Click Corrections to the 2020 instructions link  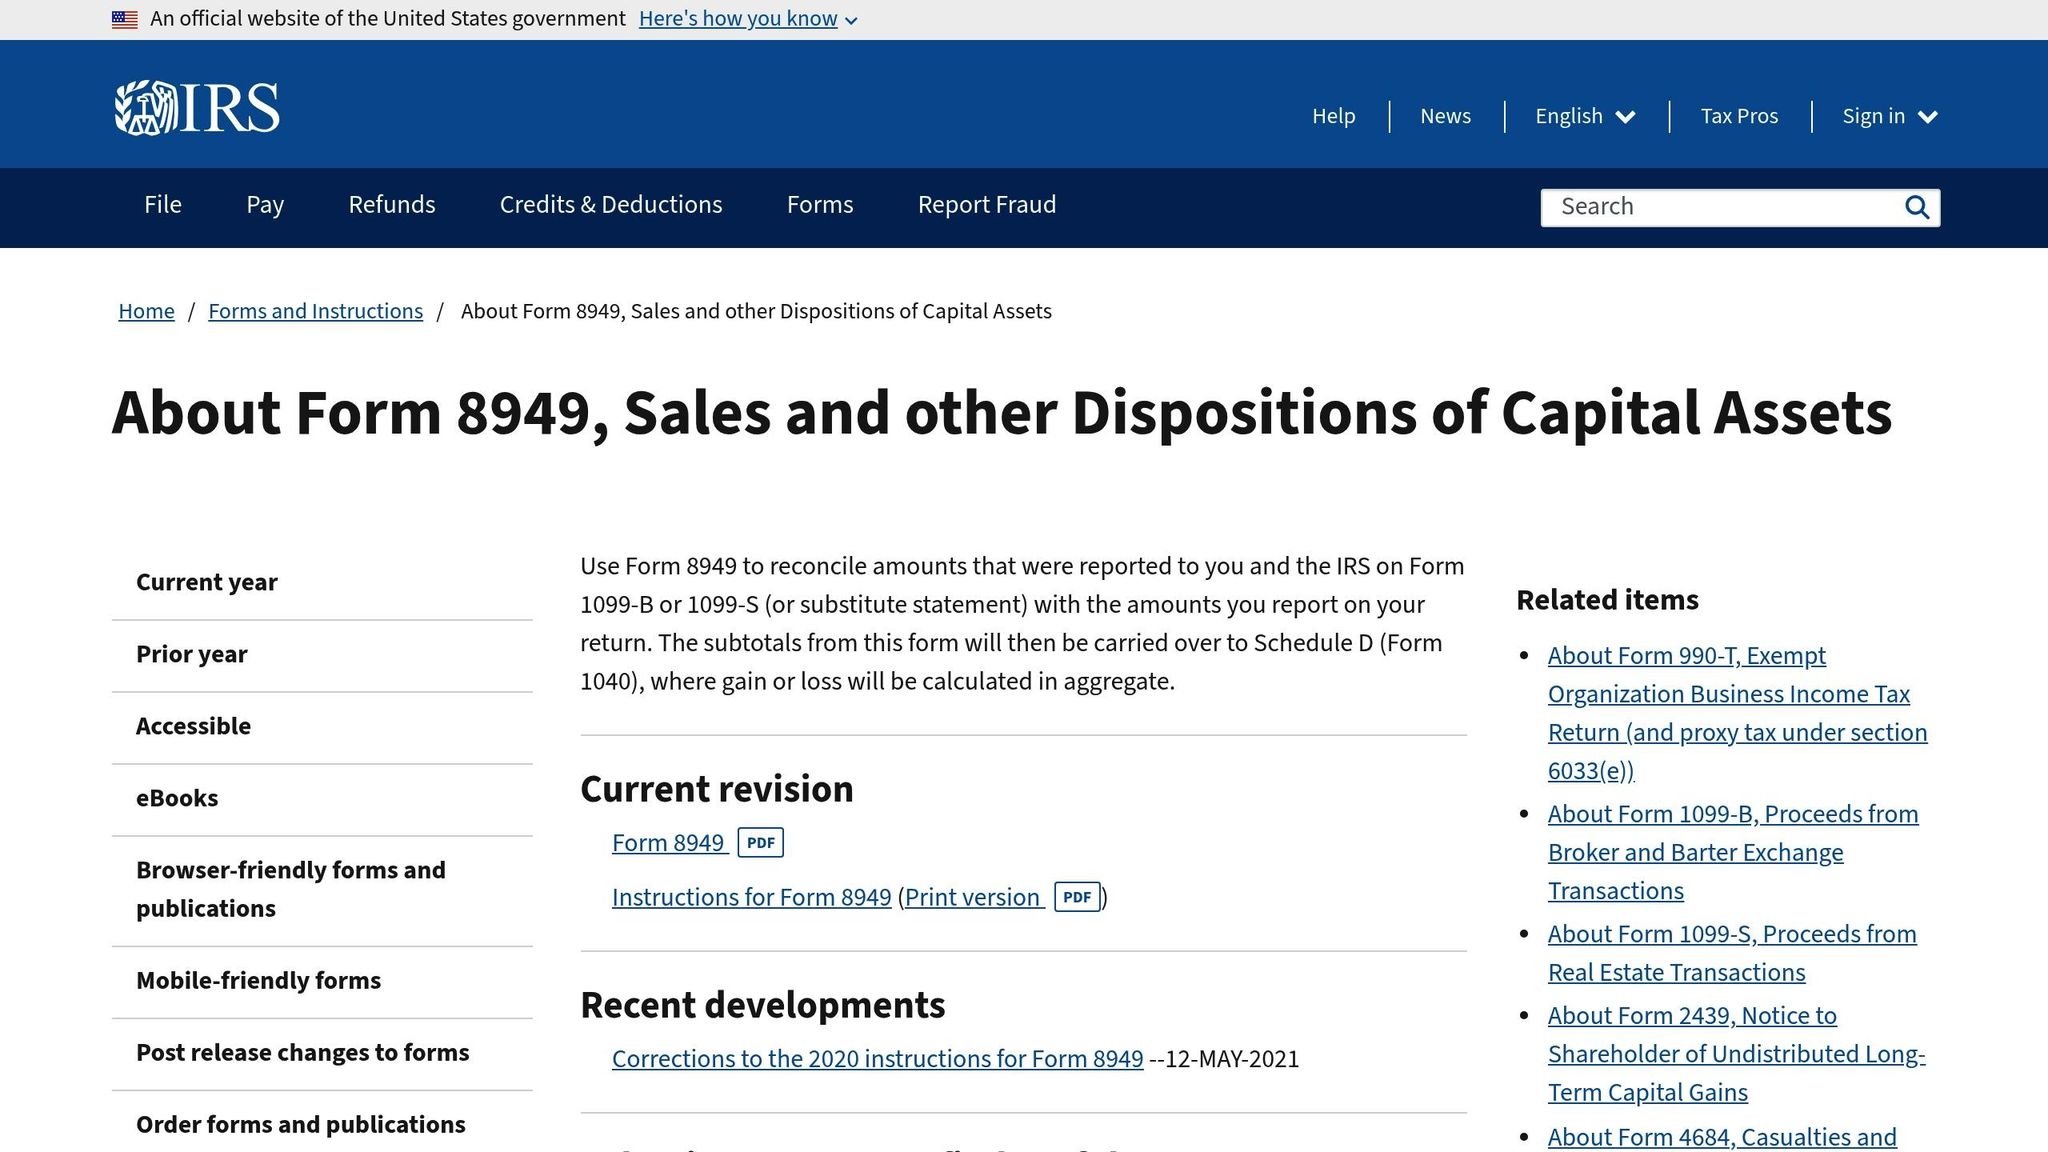click(x=877, y=1058)
